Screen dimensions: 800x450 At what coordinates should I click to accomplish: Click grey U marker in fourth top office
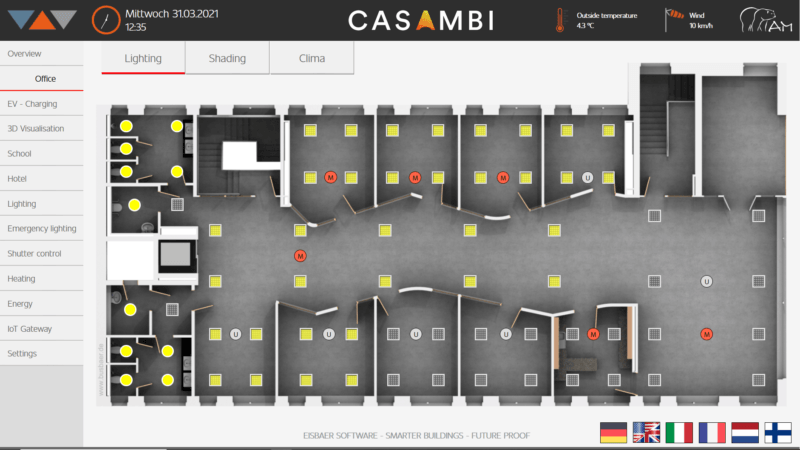tap(587, 178)
